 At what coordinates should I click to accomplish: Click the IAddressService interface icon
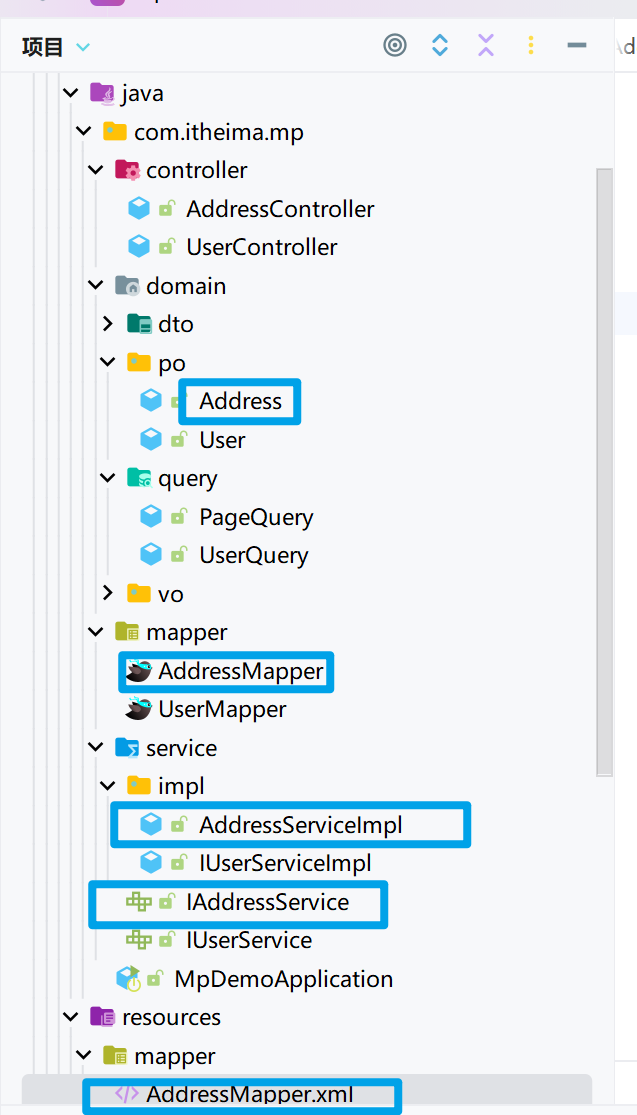[x=138, y=902]
